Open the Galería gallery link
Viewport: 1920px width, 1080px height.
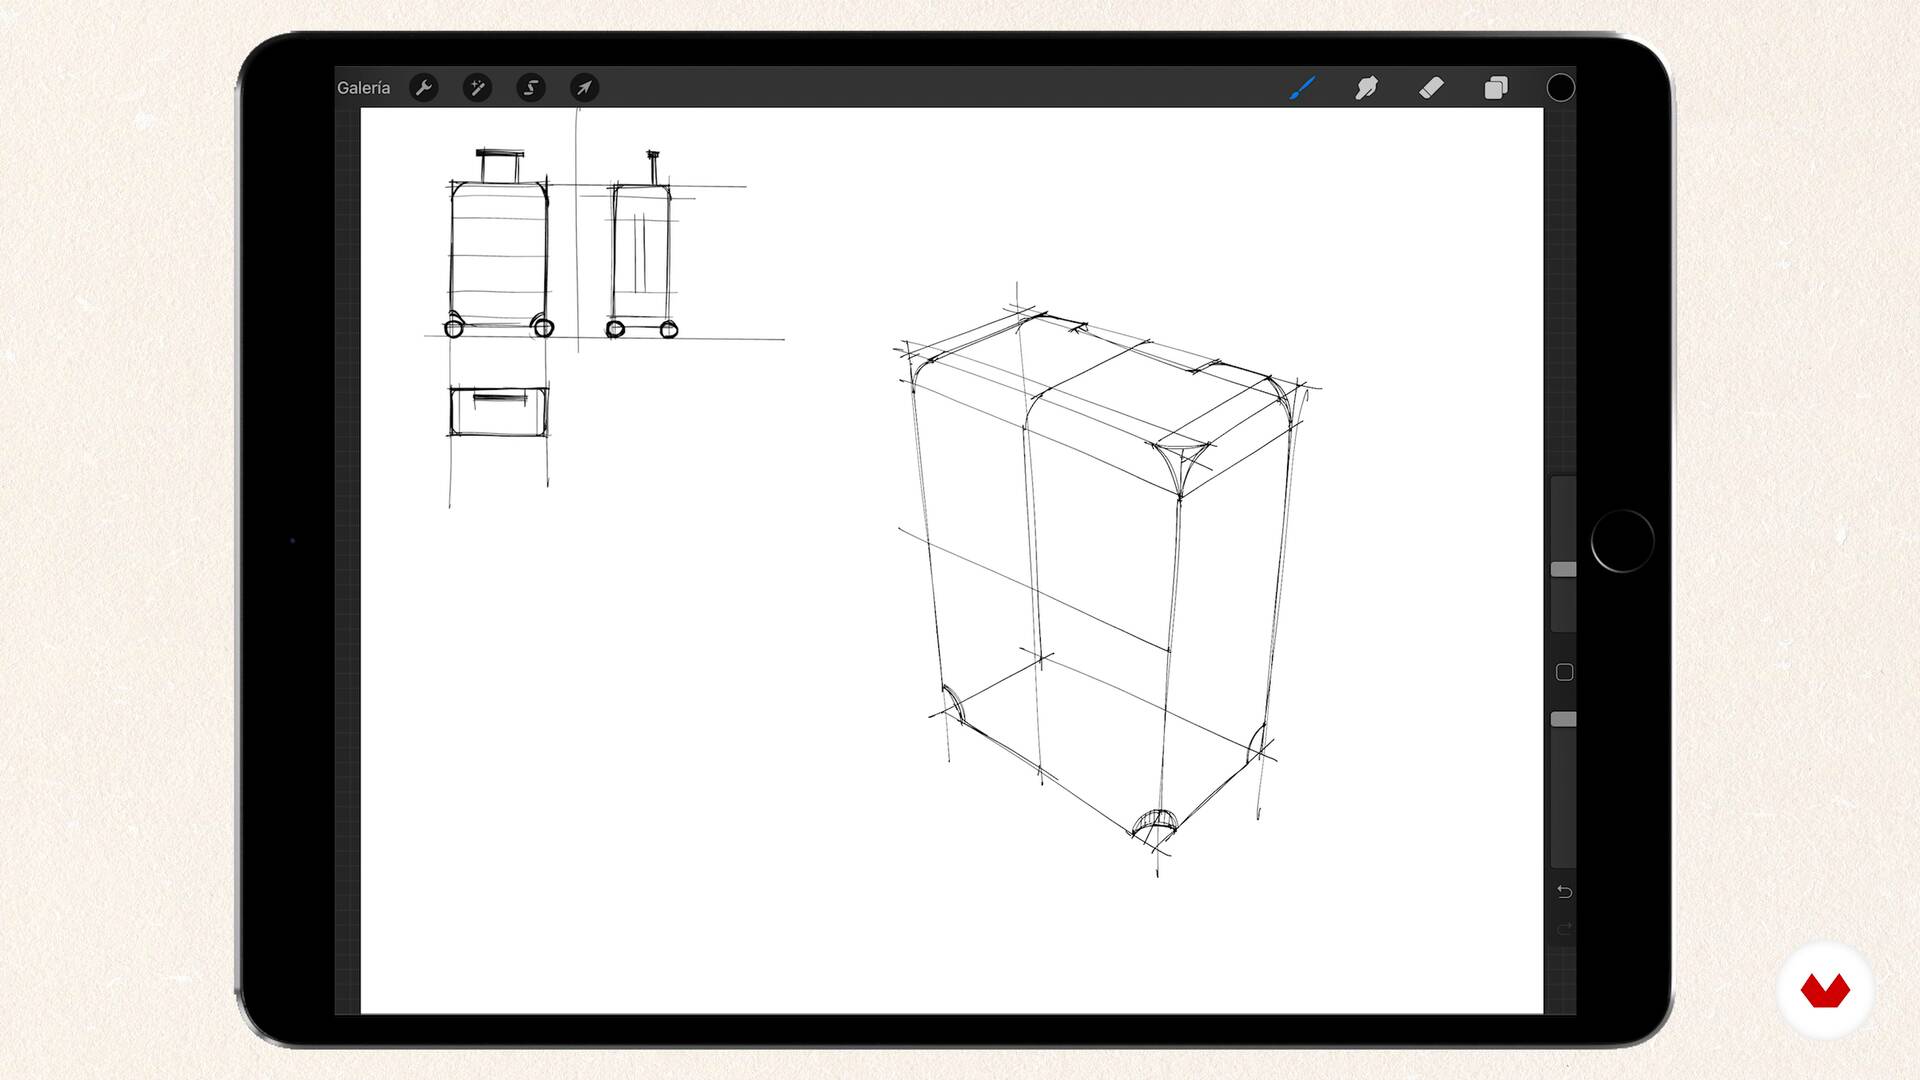pyautogui.click(x=363, y=88)
